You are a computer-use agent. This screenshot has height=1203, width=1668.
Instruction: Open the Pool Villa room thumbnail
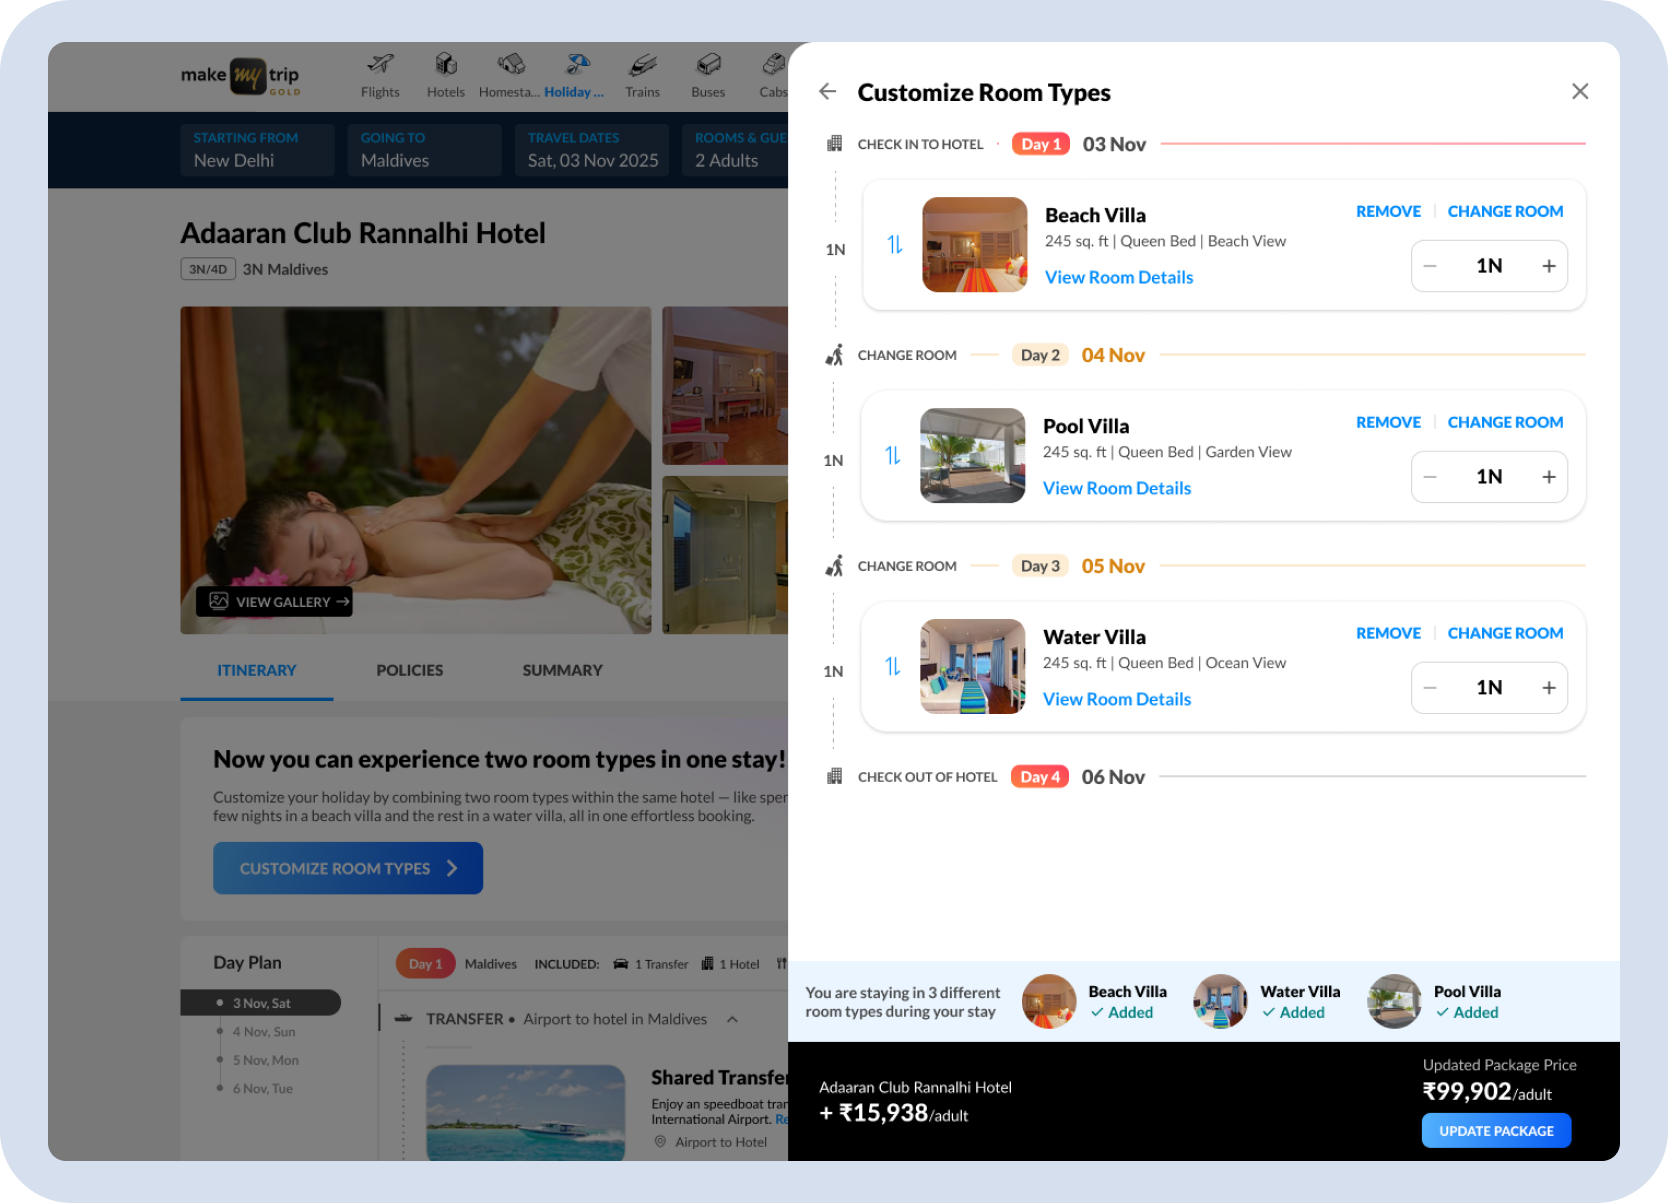click(972, 455)
